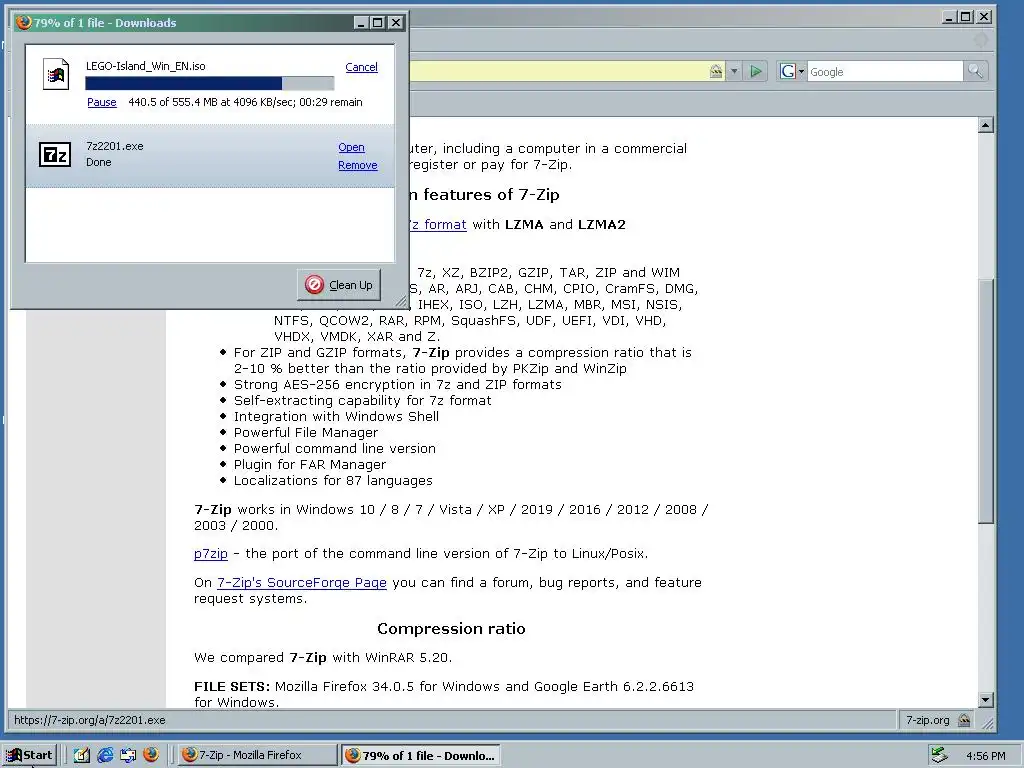Close the Downloads window
The width and height of the screenshot is (1024, 768).
click(395, 23)
